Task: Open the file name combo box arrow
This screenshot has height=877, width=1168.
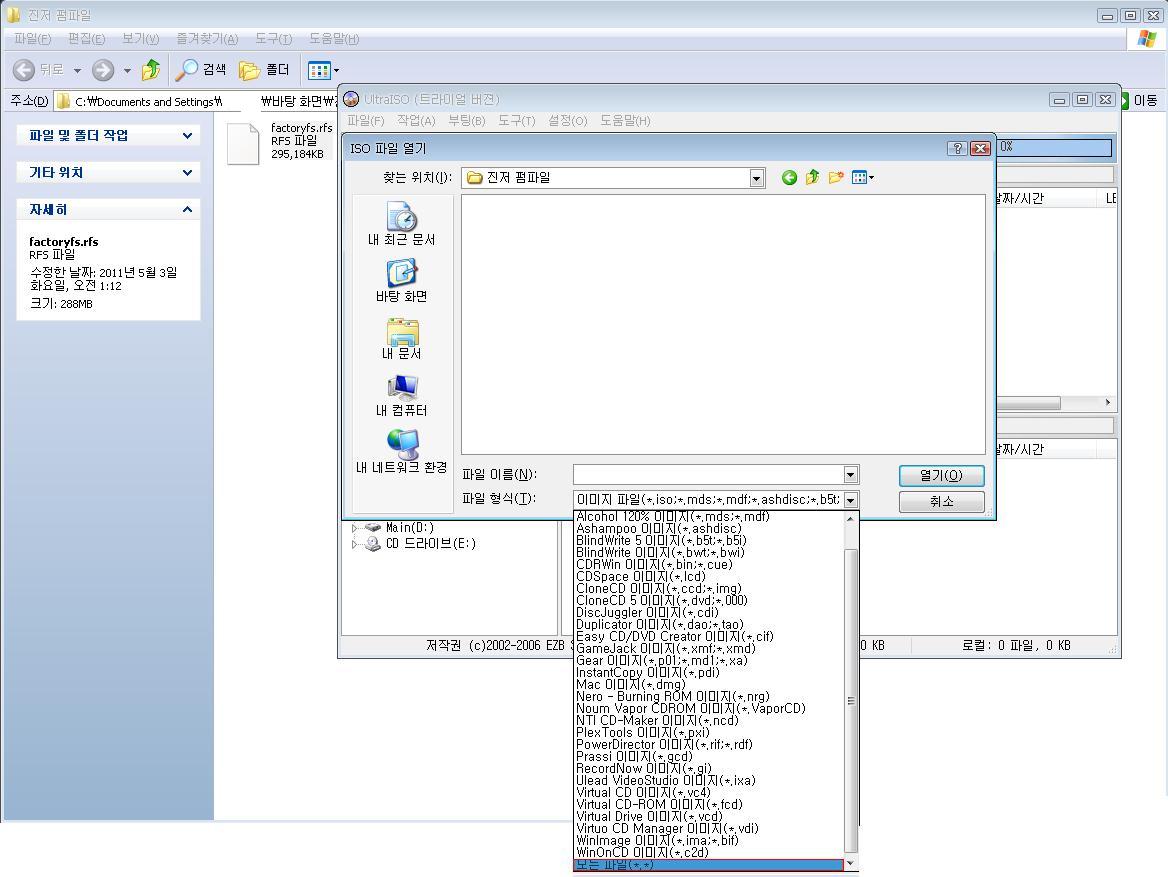Action: (850, 475)
